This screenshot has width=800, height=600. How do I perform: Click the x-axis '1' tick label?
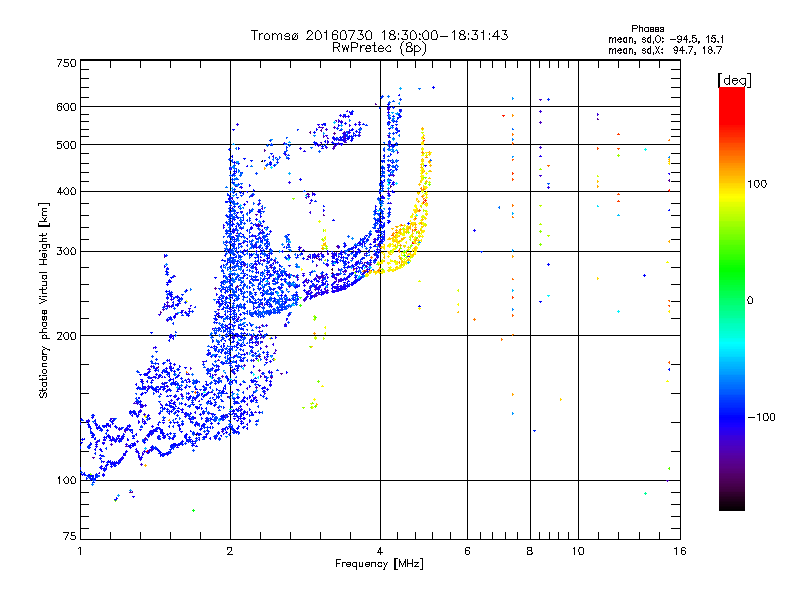(80, 551)
